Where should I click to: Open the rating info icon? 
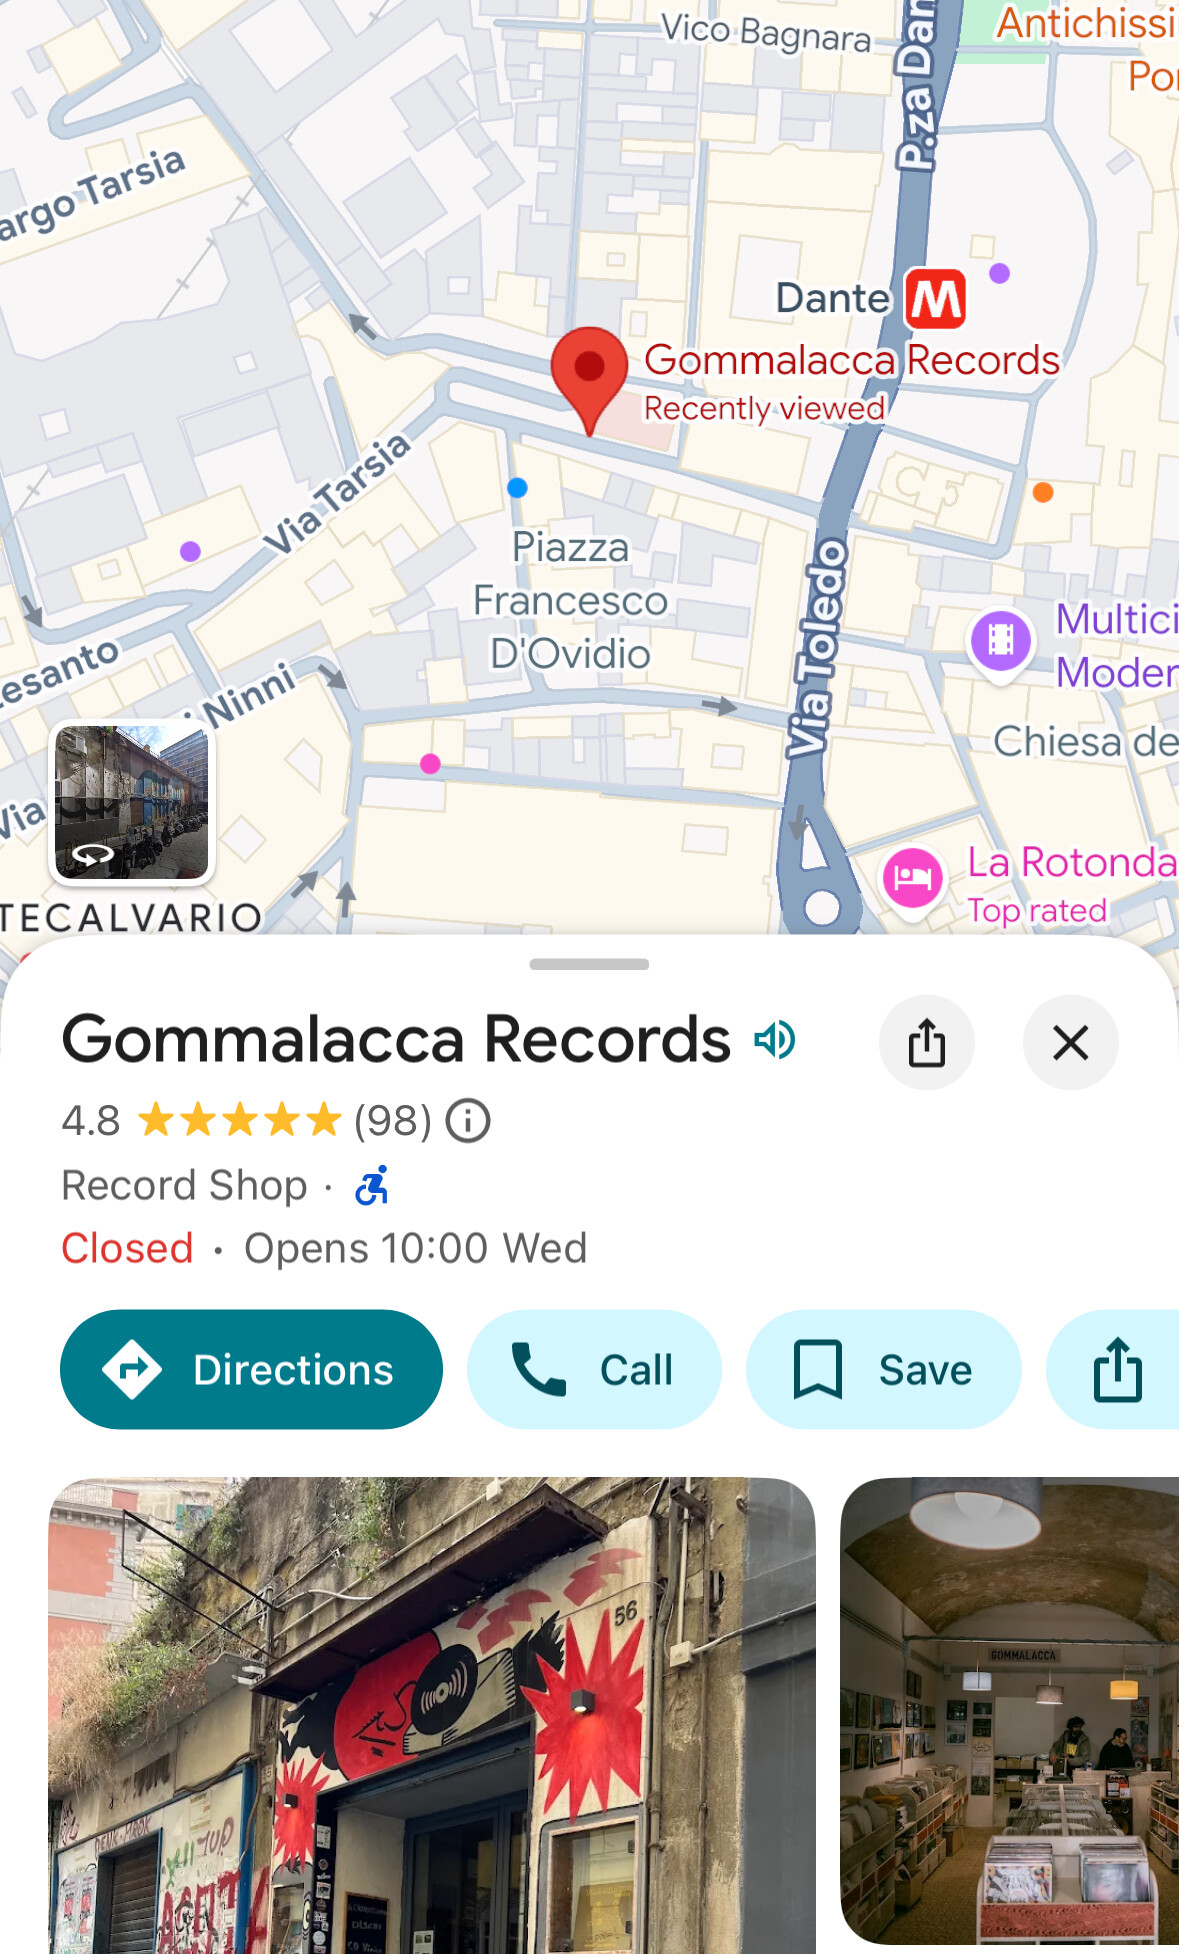pos(468,1121)
